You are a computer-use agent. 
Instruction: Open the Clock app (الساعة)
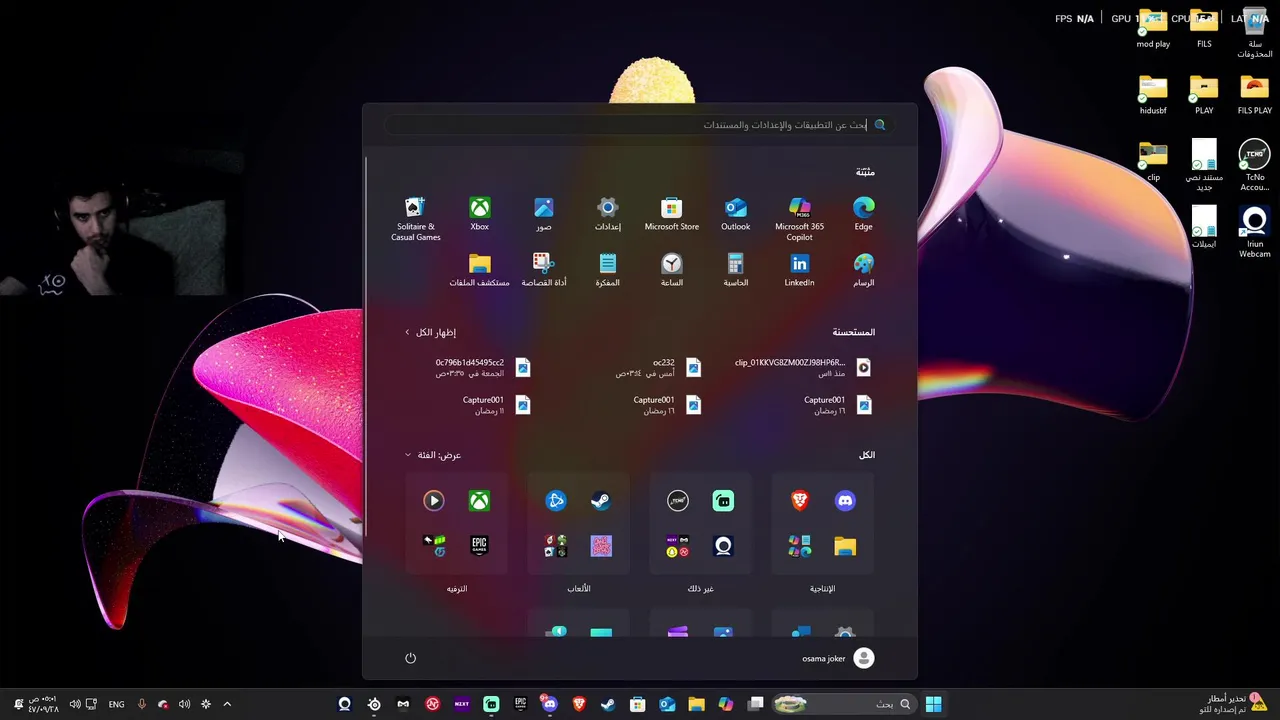click(672, 270)
